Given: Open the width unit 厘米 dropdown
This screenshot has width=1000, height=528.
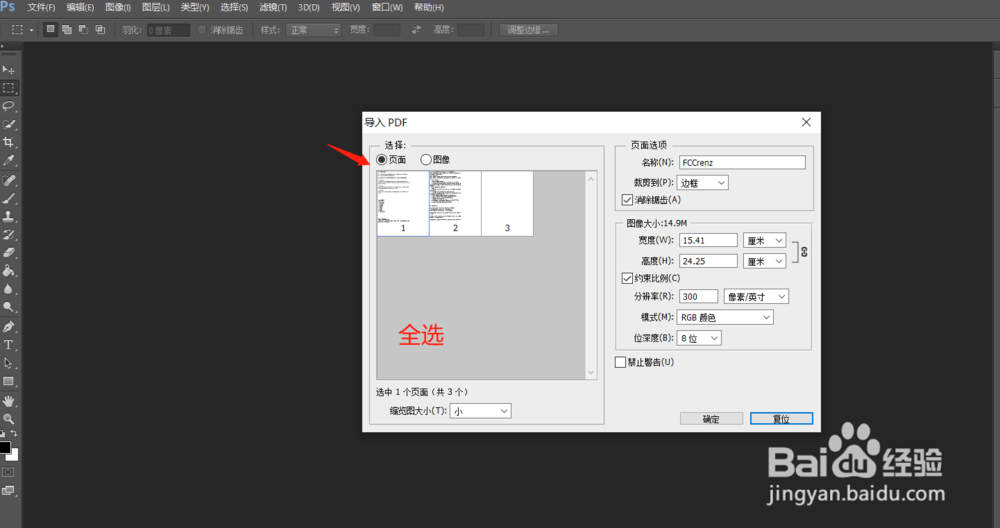Looking at the screenshot, I should click(x=765, y=240).
